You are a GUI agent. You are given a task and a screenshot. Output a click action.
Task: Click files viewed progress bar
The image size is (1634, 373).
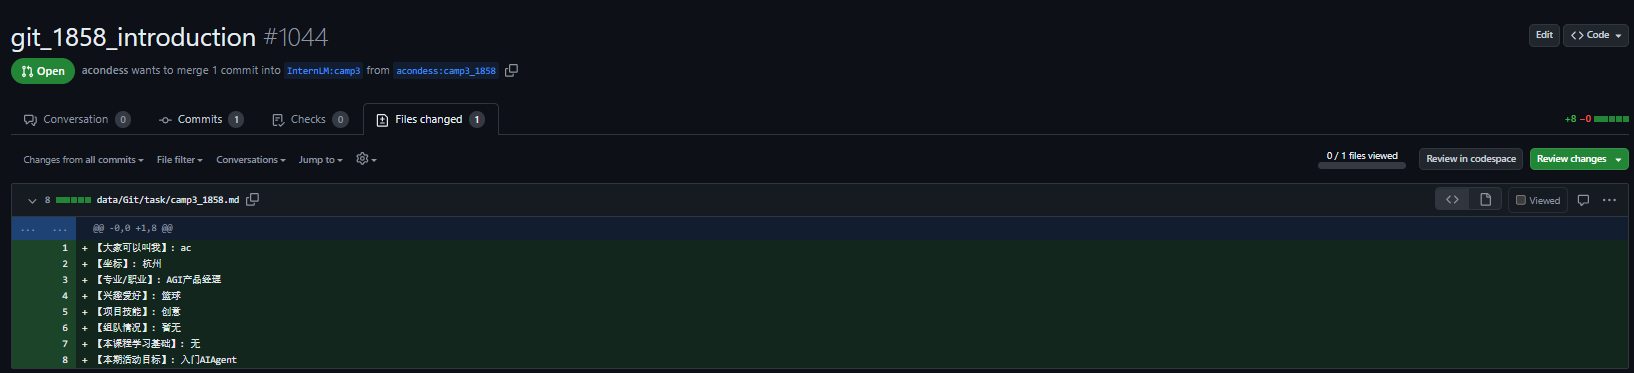pos(1362,165)
